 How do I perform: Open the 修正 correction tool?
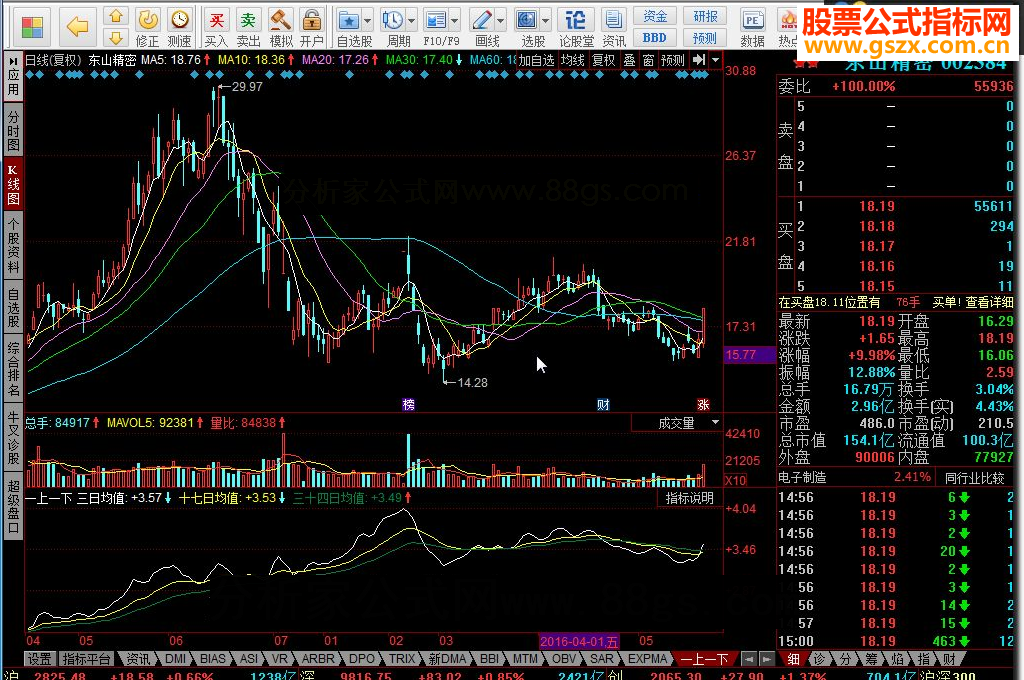click(x=148, y=27)
